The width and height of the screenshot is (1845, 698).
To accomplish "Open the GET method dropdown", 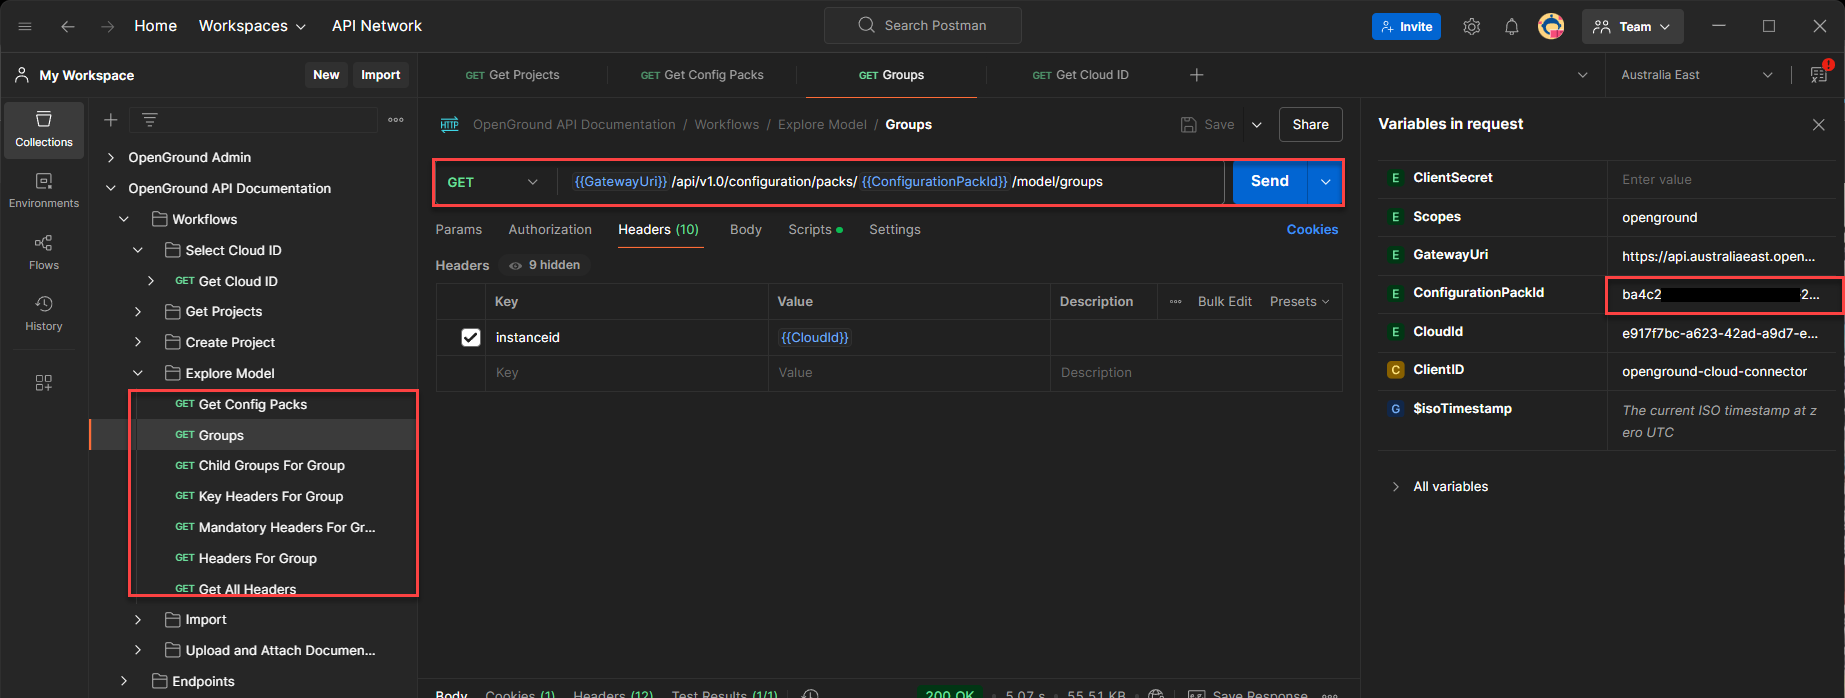I will tap(493, 182).
